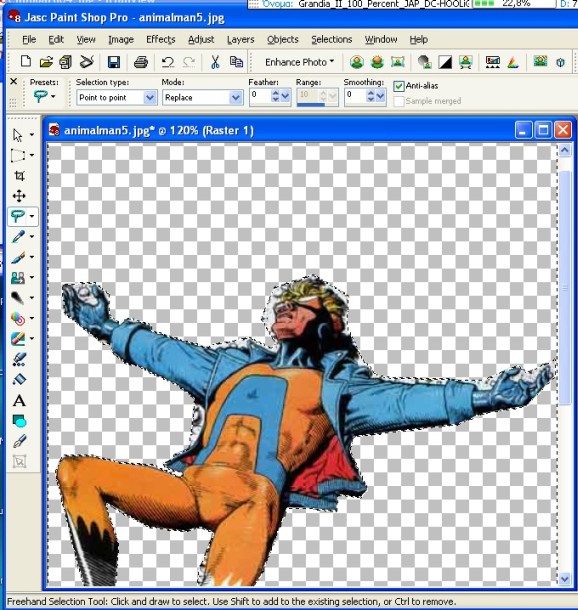Open the Selection type dropdown

click(150, 97)
